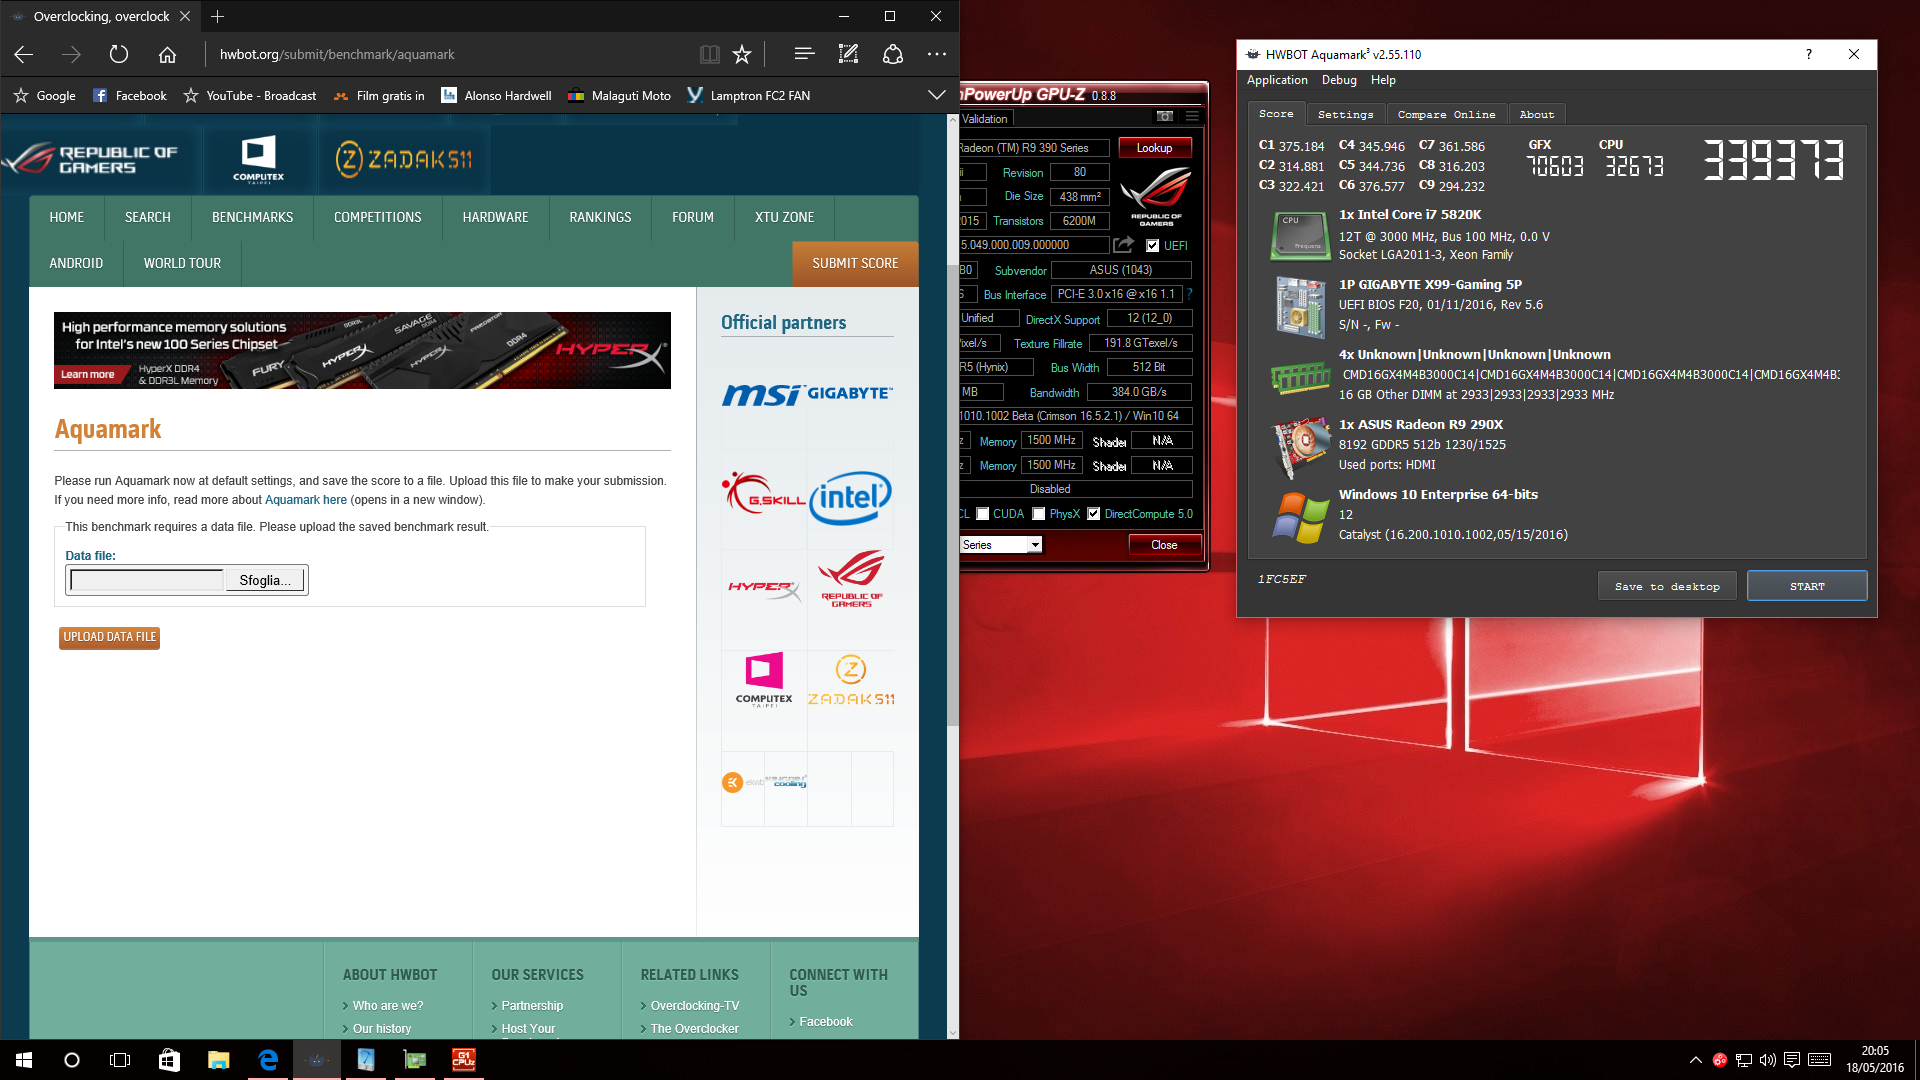Screen dimensions: 1920x1080
Task: Open Cortana search circle
Action: click(72, 1060)
